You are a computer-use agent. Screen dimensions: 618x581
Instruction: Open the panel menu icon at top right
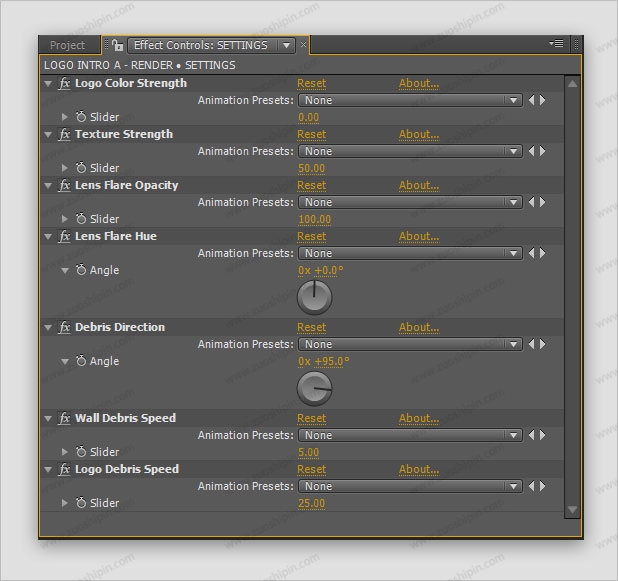(x=557, y=44)
